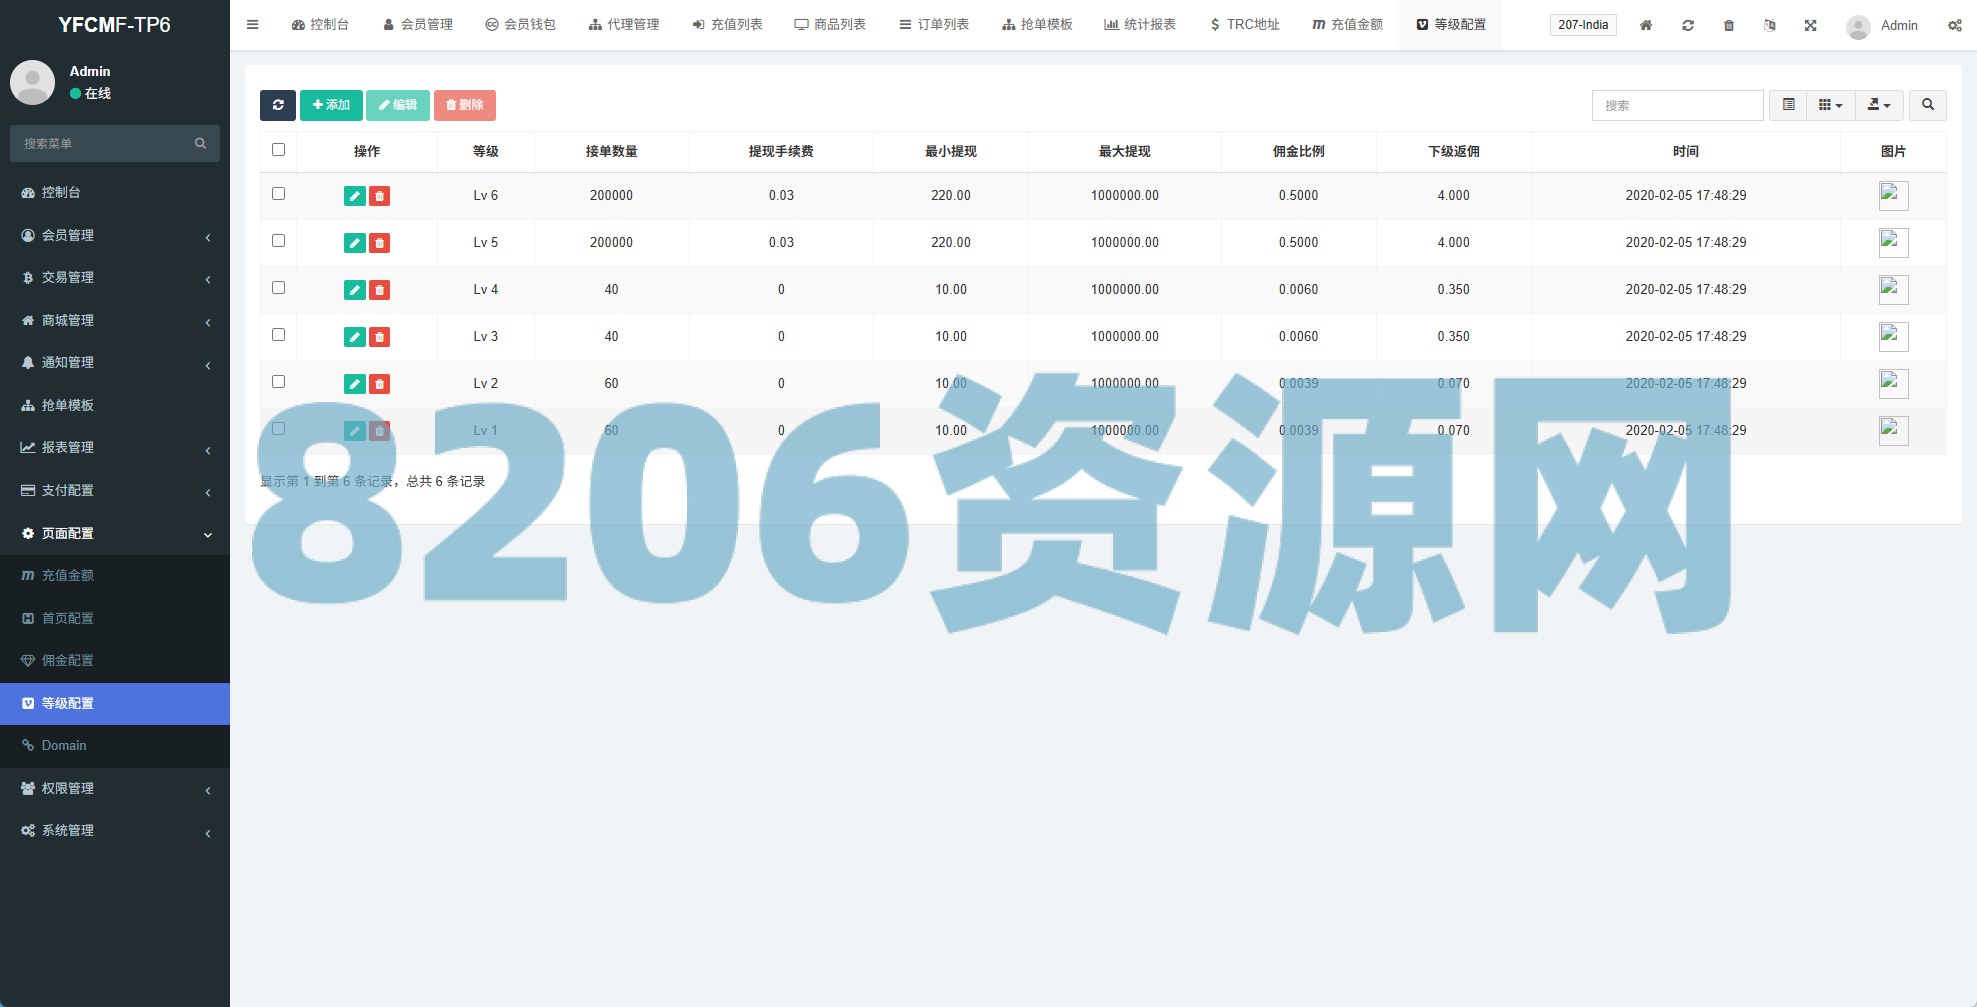
Task: Toggle the sidebar hamburger menu icon
Action: pos(253,25)
